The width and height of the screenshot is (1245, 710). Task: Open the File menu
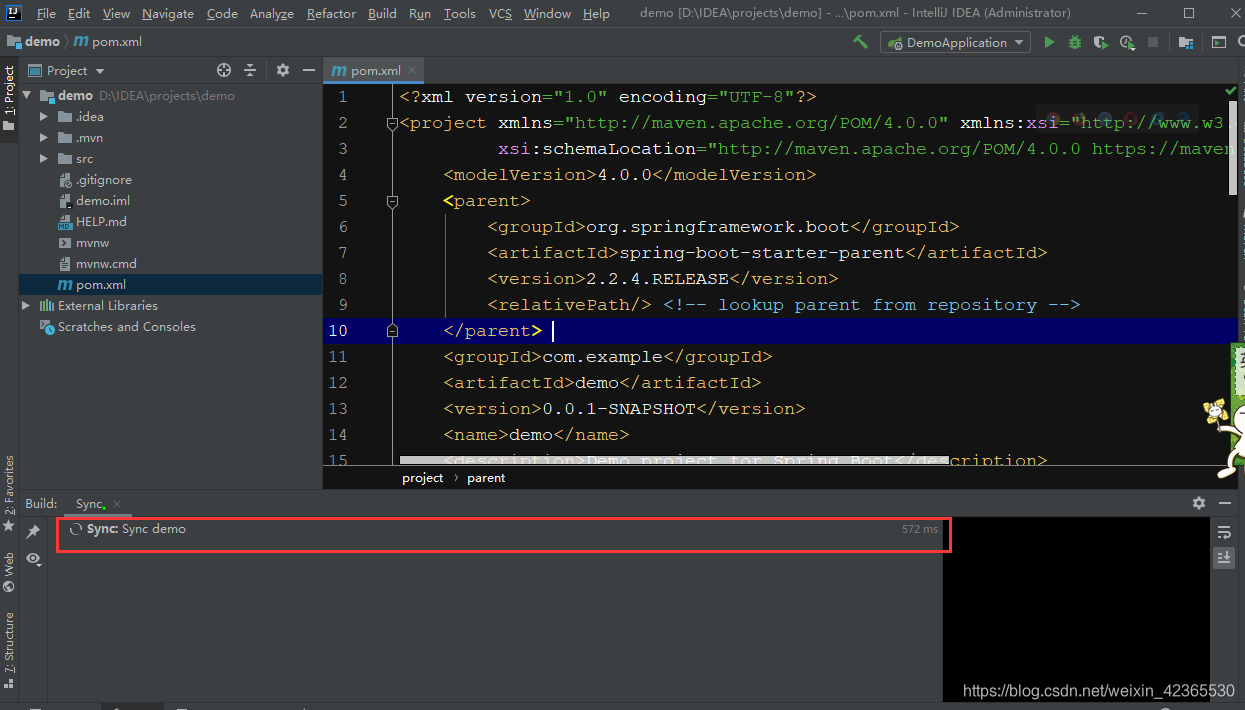(x=46, y=13)
